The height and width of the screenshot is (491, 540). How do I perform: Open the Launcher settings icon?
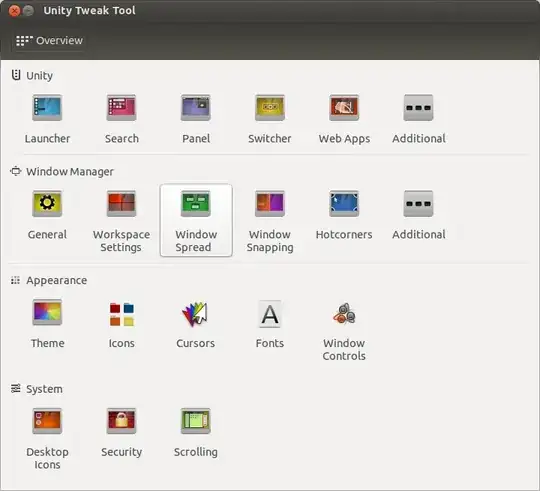pos(47,119)
